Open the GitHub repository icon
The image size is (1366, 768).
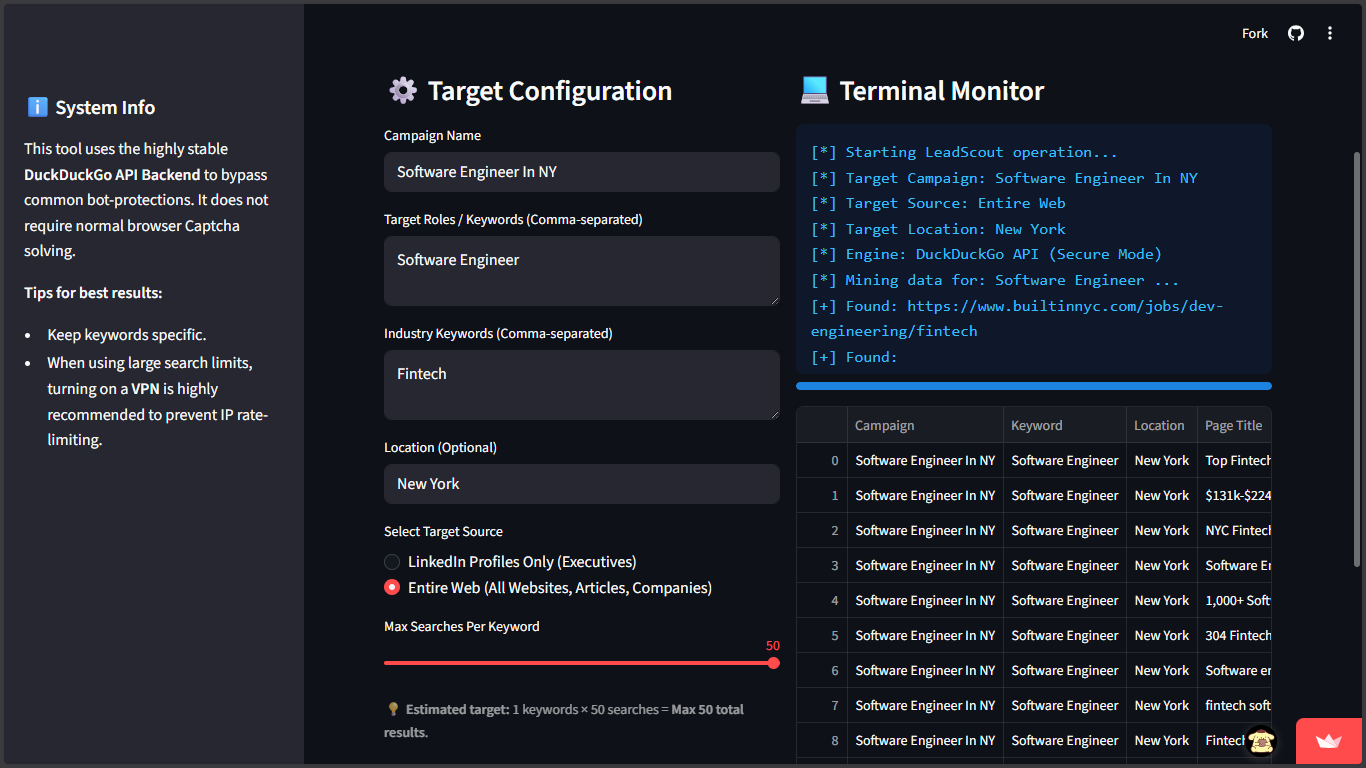click(x=1296, y=33)
